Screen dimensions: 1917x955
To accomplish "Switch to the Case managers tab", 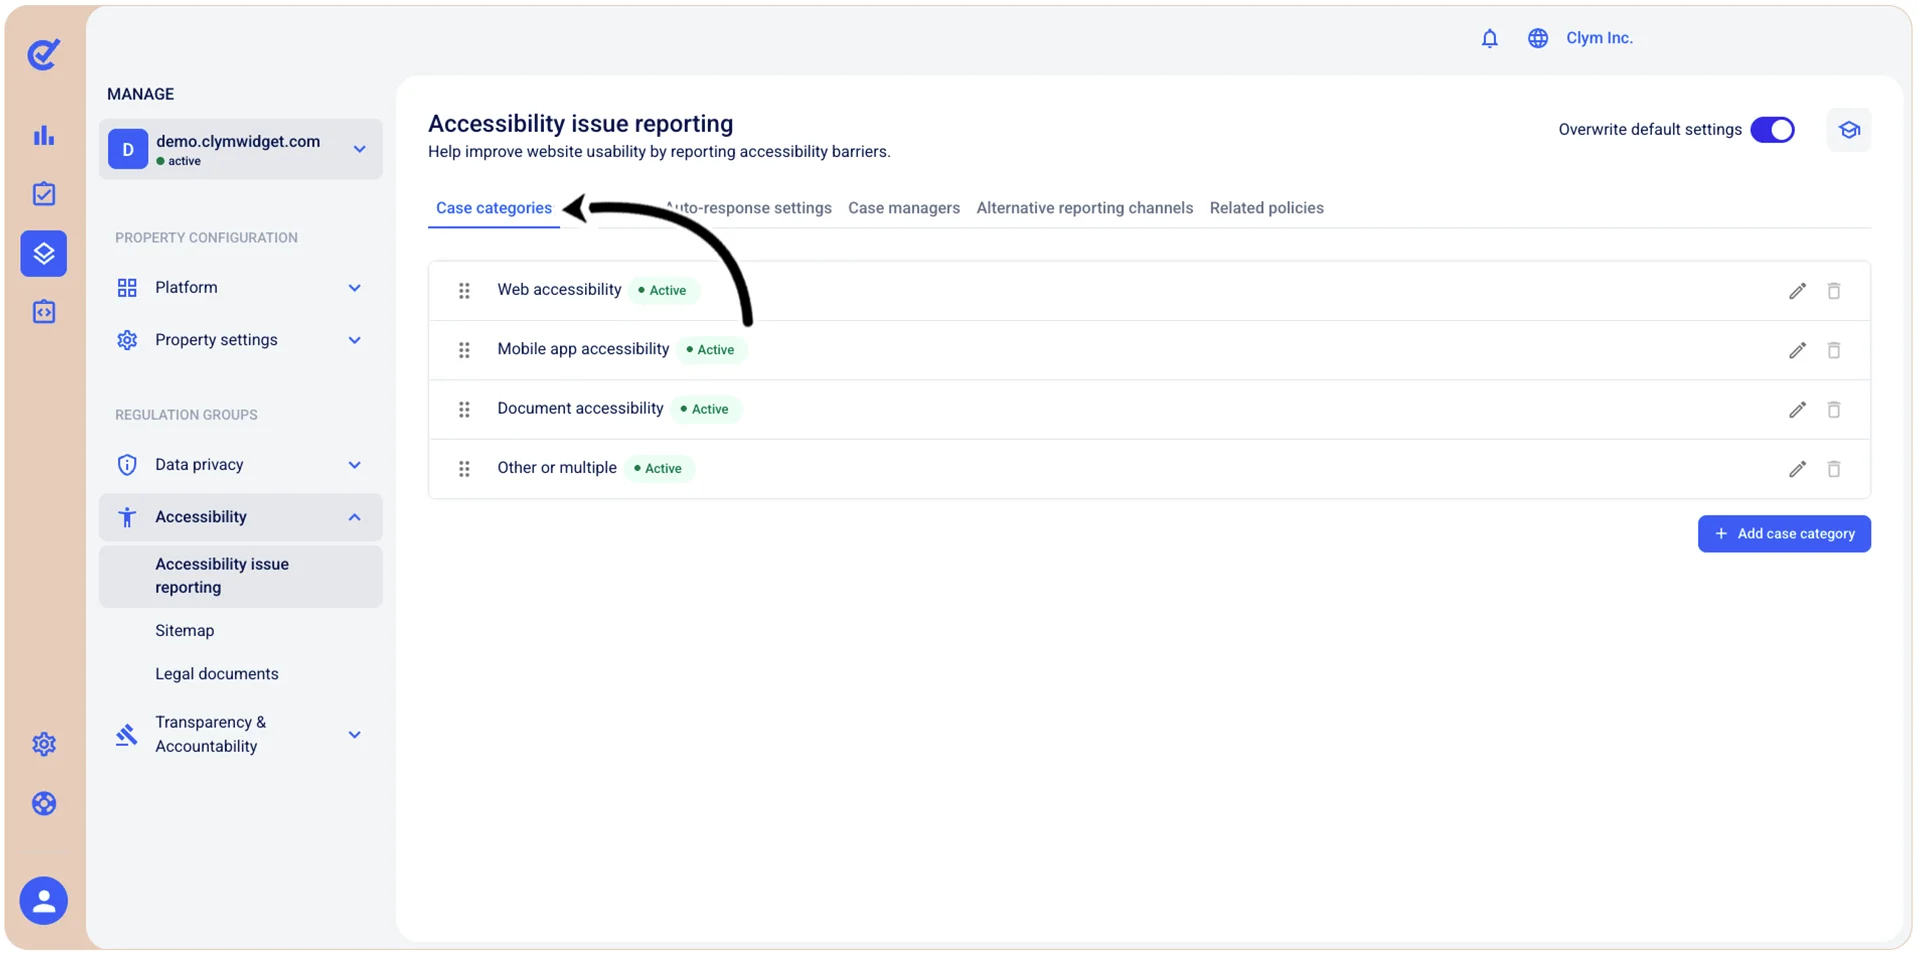I will [x=904, y=208].
